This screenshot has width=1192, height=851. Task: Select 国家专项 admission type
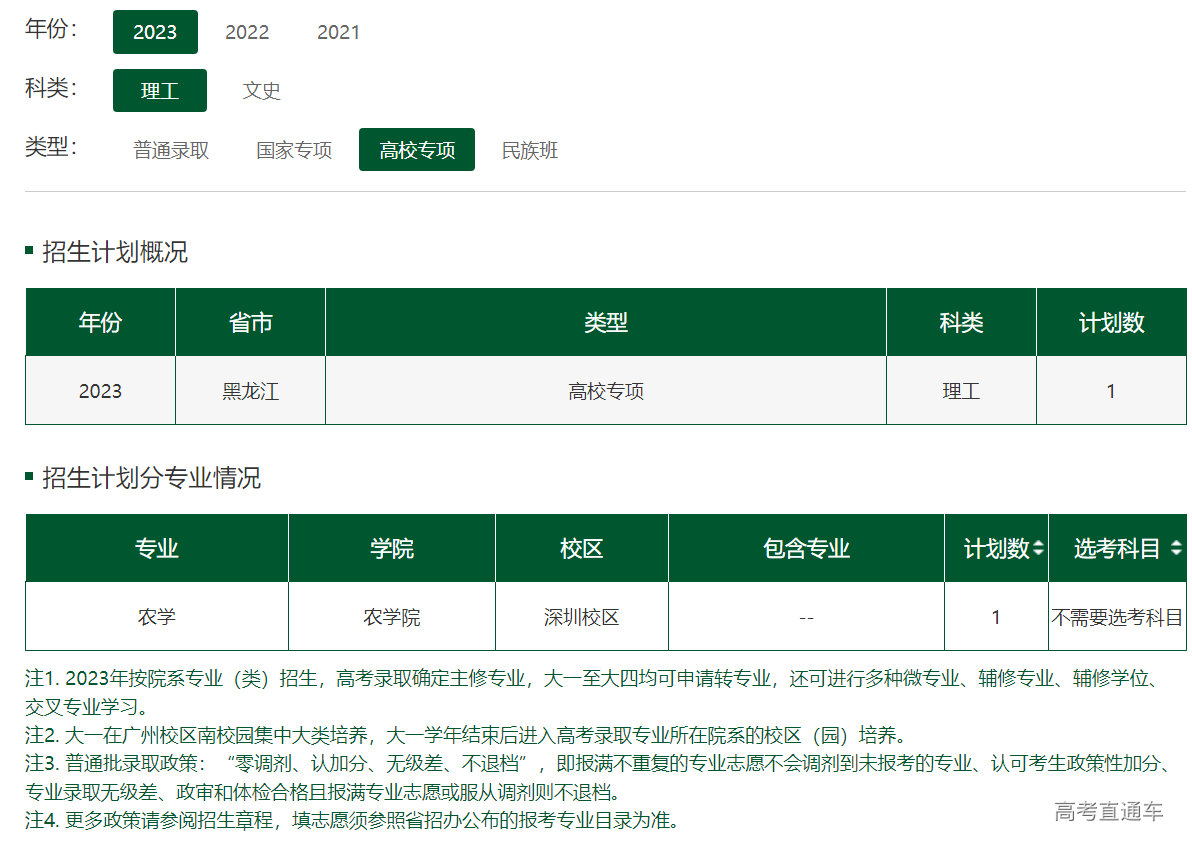click(x=293, y=149)
